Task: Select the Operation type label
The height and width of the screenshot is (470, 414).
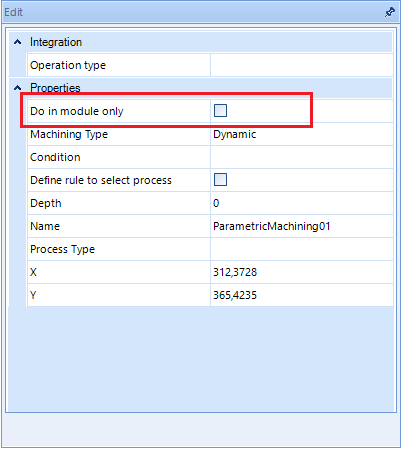Action: pos(68,65)
